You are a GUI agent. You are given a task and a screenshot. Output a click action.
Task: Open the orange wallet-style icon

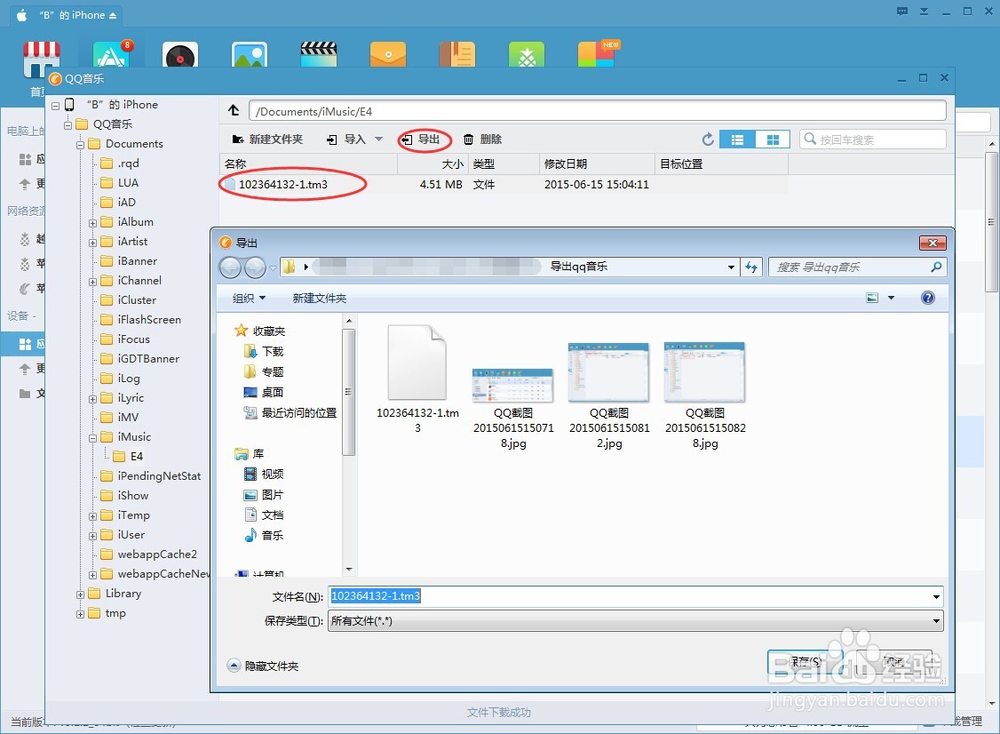[x=388, y=55]
